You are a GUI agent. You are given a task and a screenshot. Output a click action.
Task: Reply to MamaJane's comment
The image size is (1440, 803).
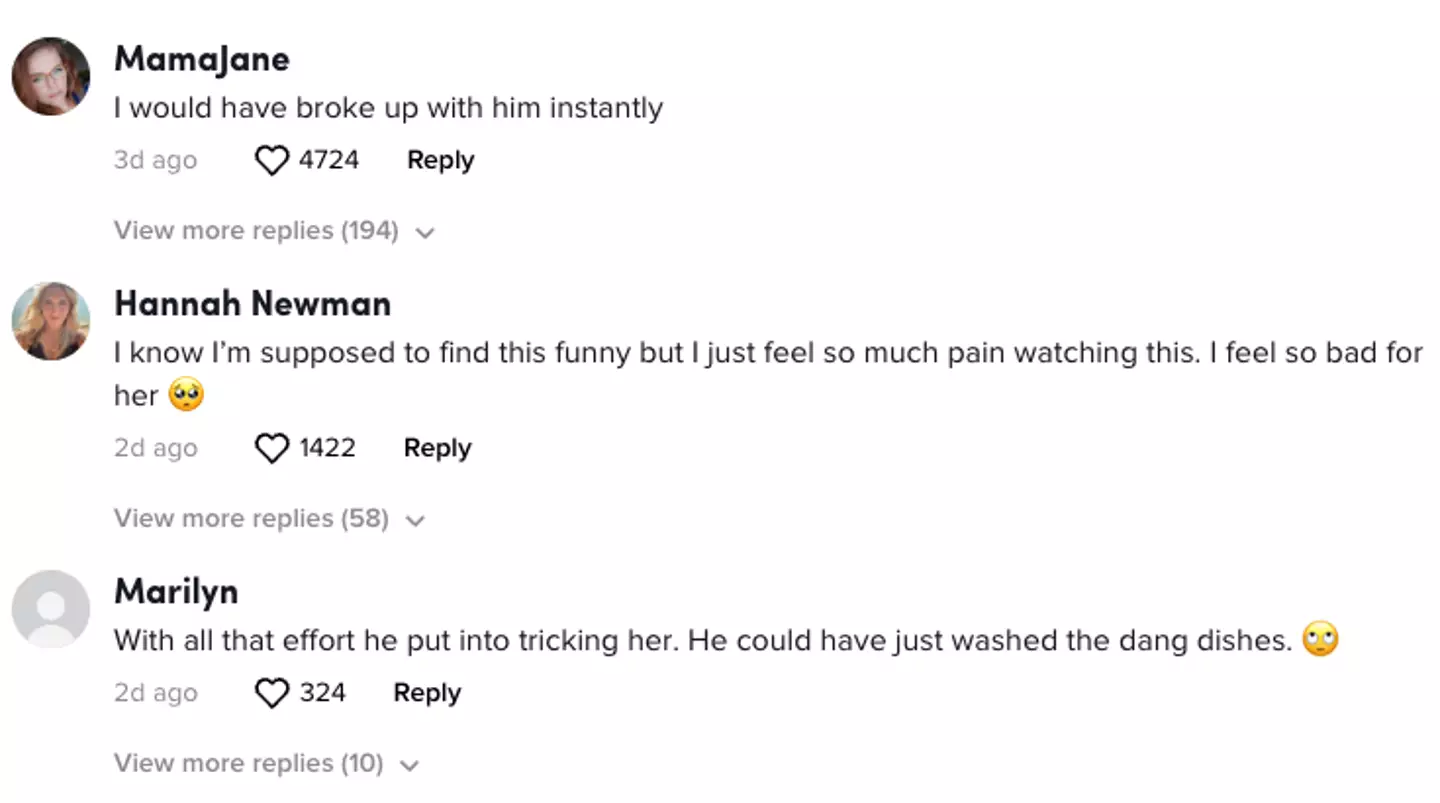tap(440, 161)
